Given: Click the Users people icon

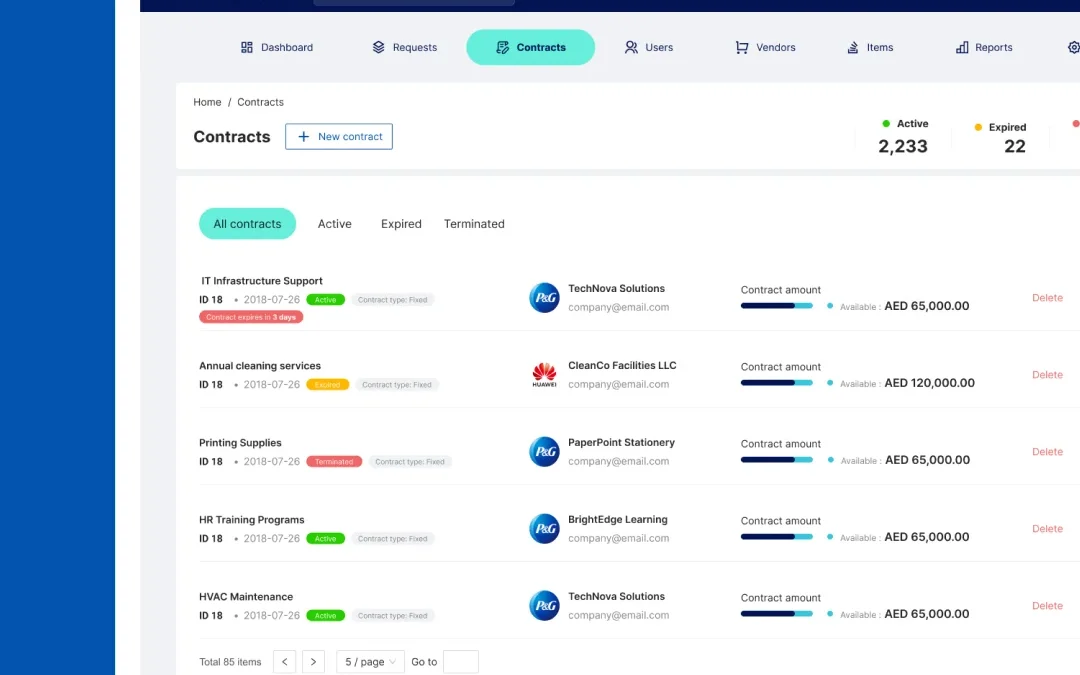Looking at the screenshot, I should pyautogui.click(x=631, y=48).
